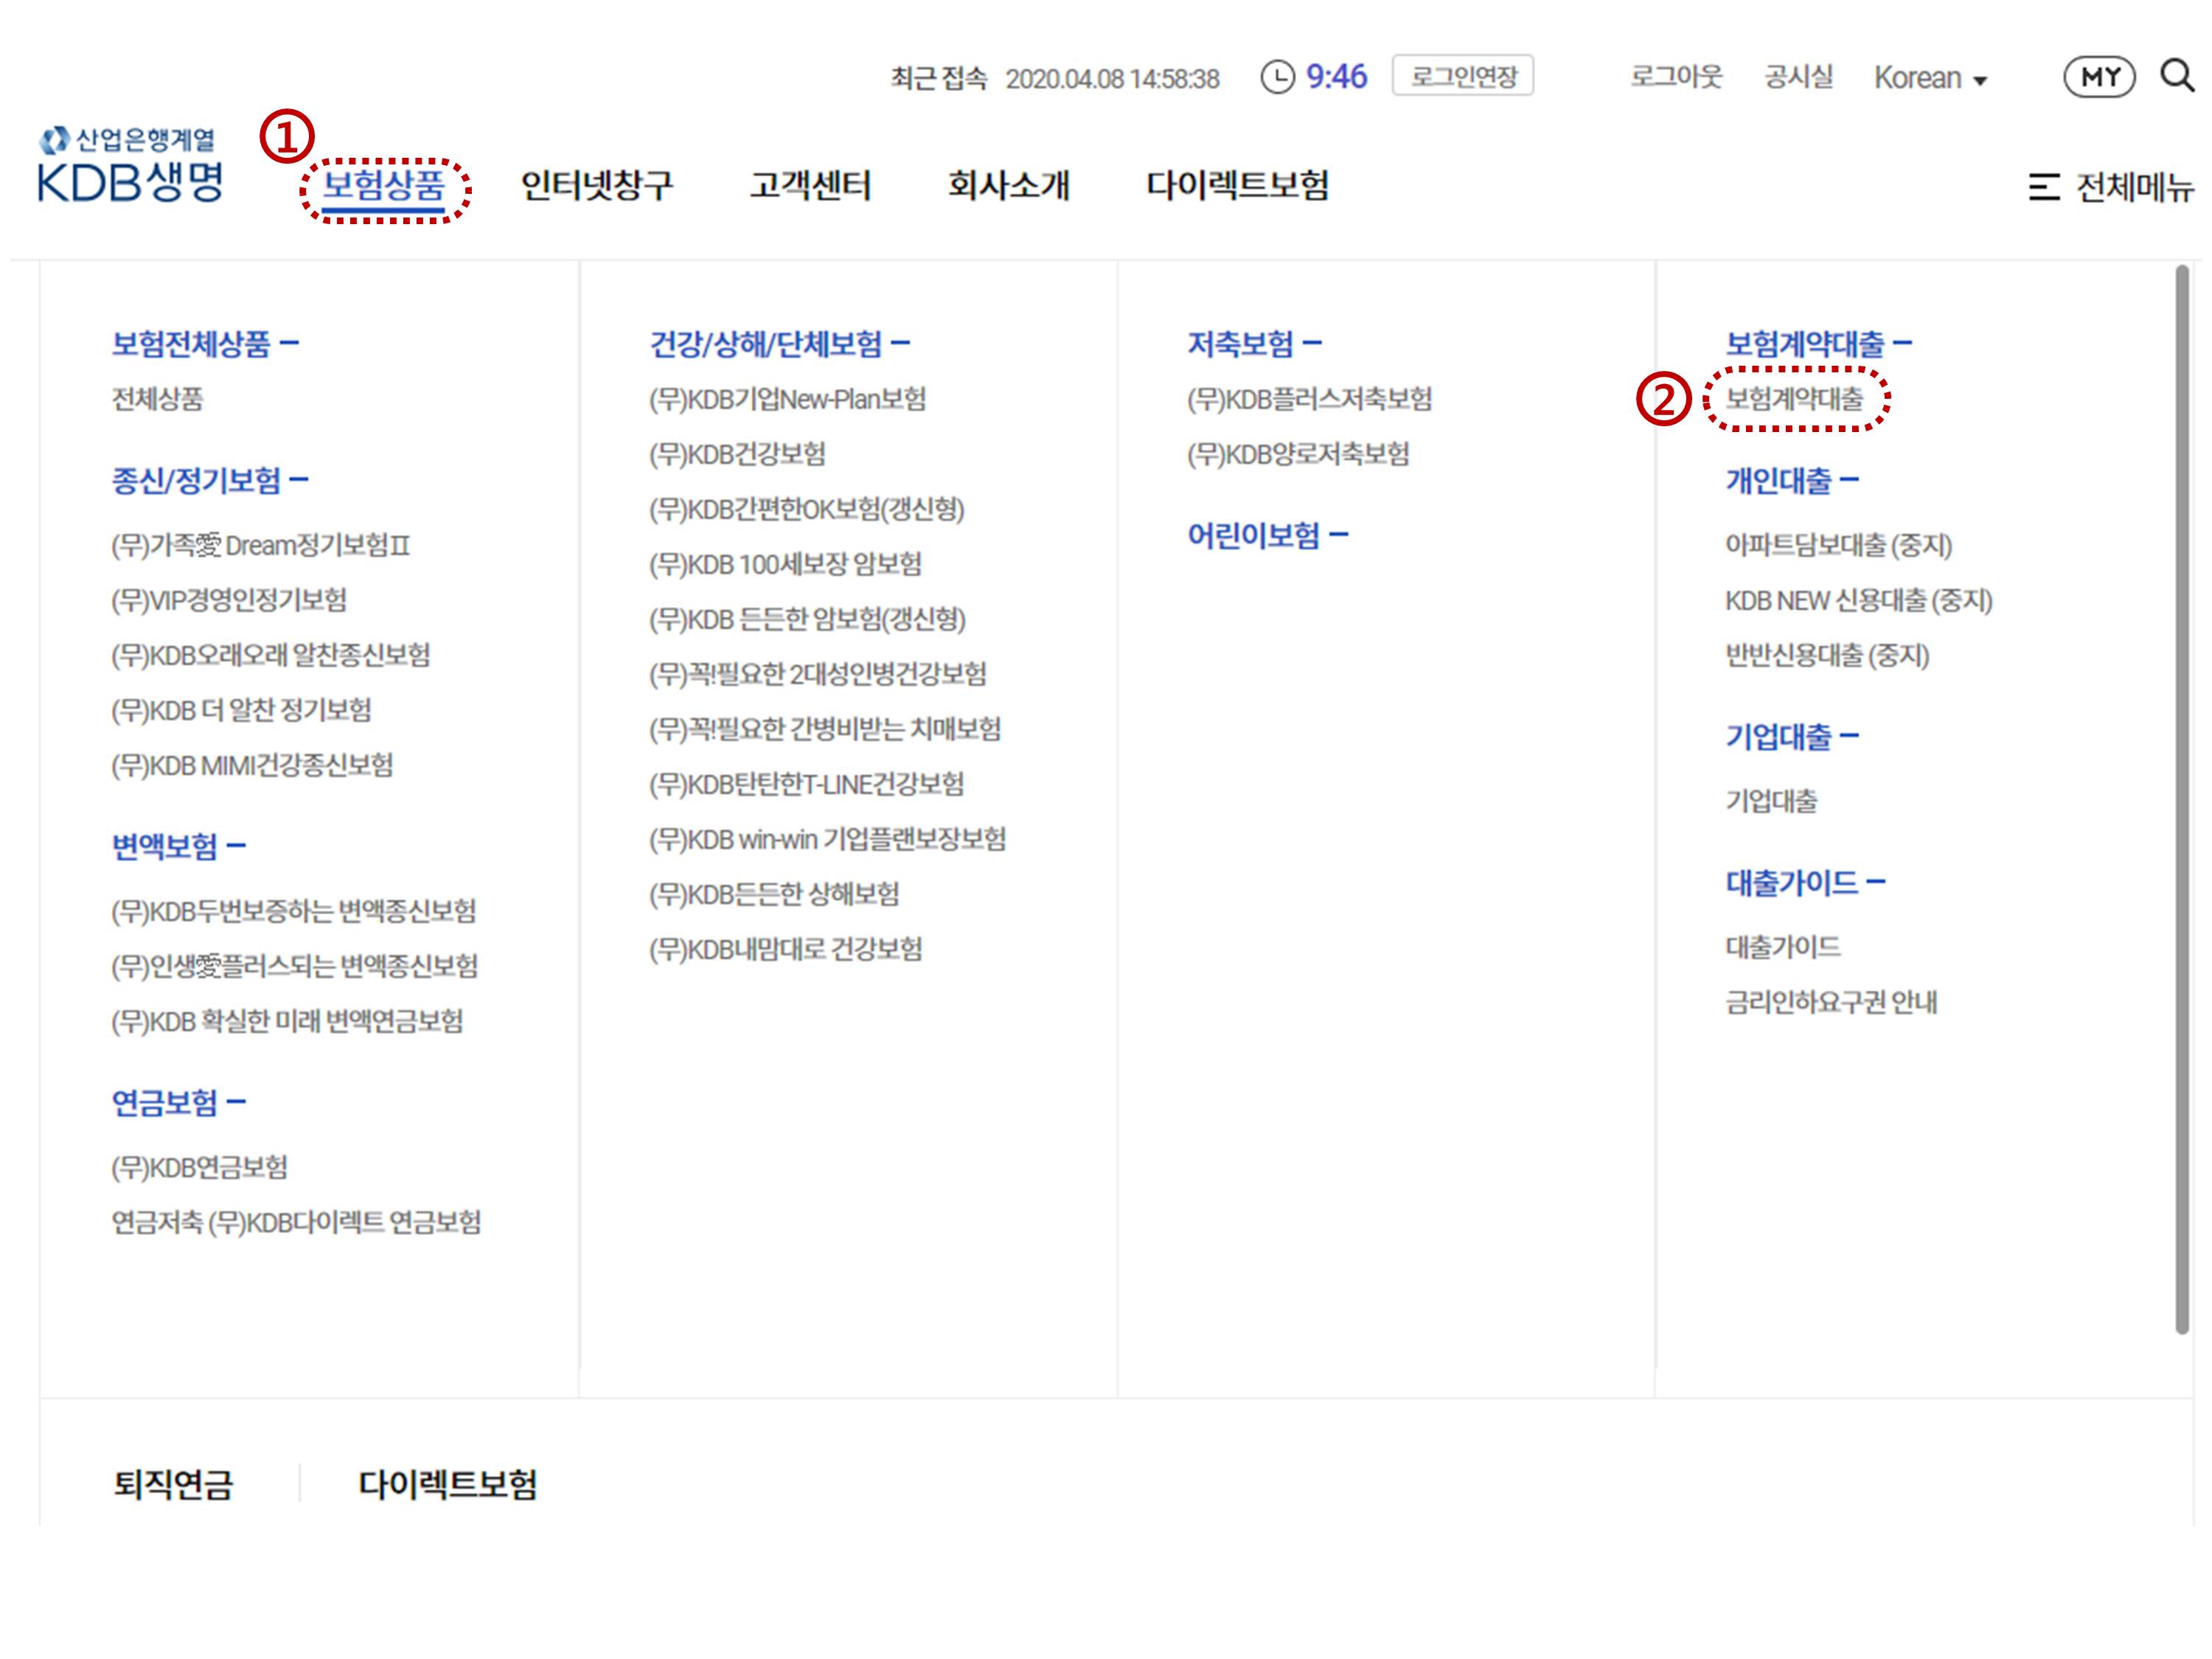Screen dimensions: 2212x1659
Task: Open the 퇴직연금 bottom link
Action: [173, 1484]
